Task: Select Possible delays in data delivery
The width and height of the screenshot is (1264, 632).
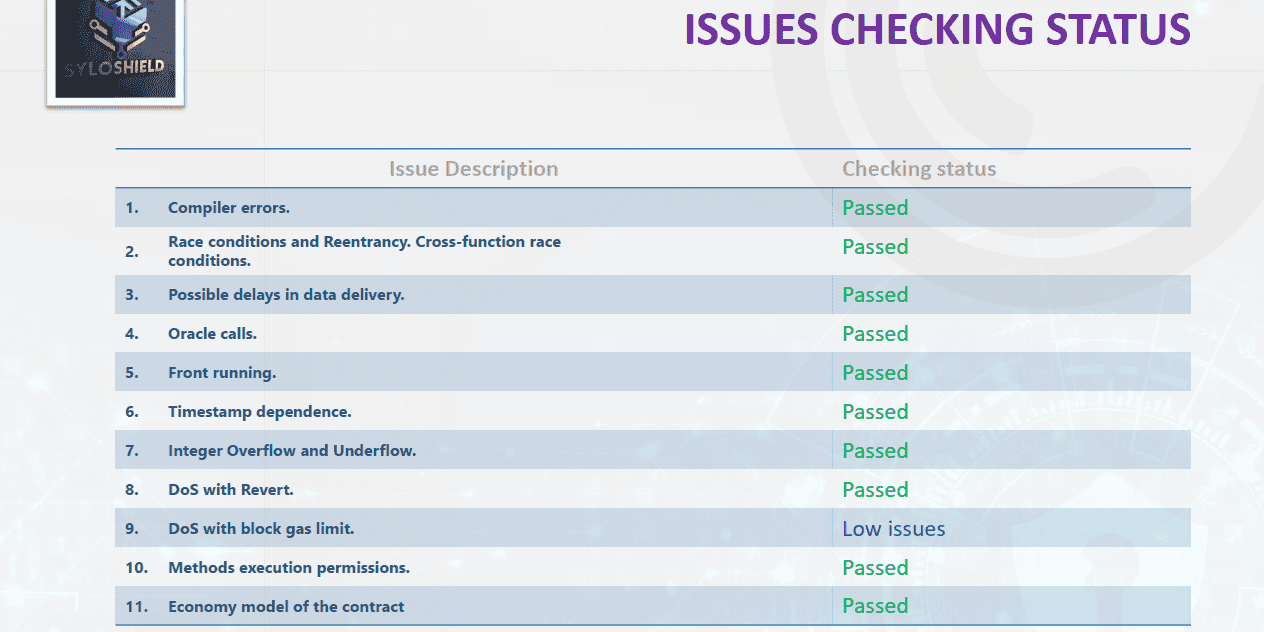Action: (x=653, y=295)
